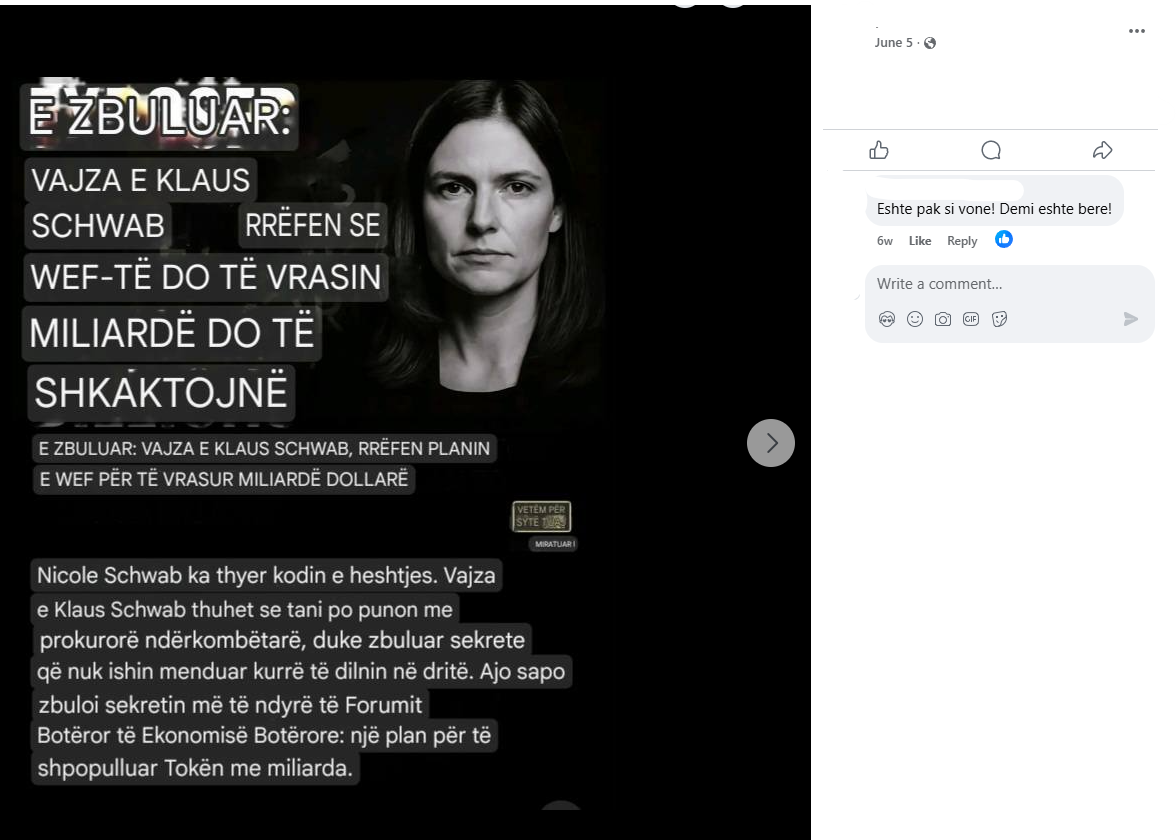Open the three-dot post options menu
Image resolution: width=1176 pixels, height=840 pixels.
click(x=1136, y=31)
